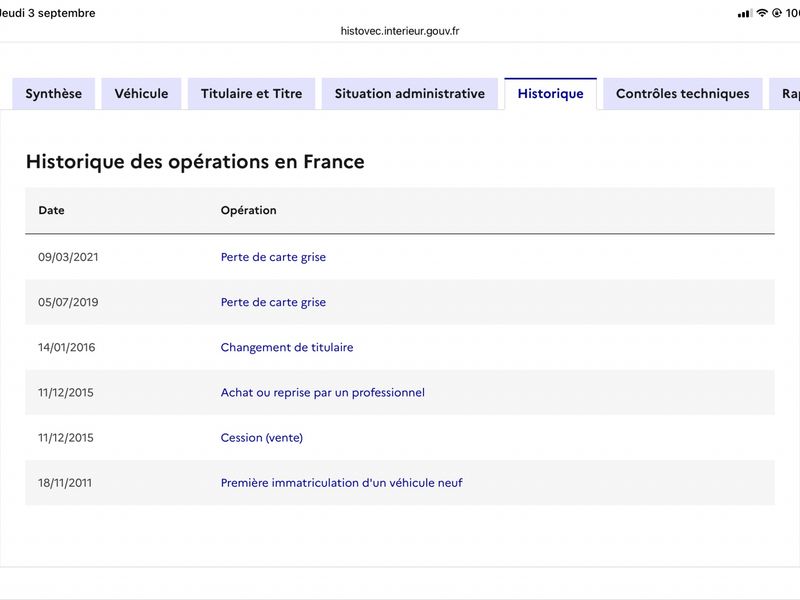Open the Changement de titulaire operation
The image size is (800, 600).
[x=287, y=347]
